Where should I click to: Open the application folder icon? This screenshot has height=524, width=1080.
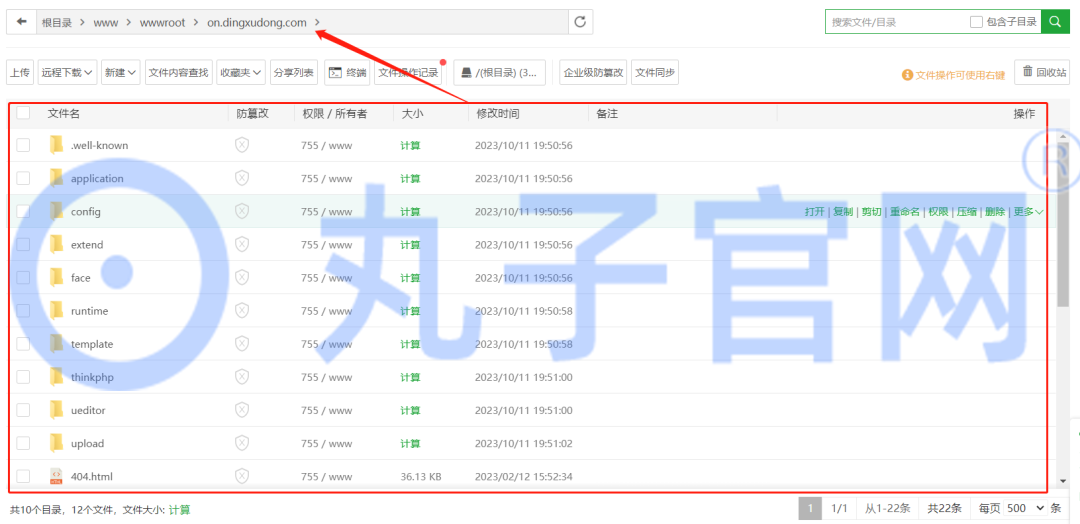coord(56,178)
